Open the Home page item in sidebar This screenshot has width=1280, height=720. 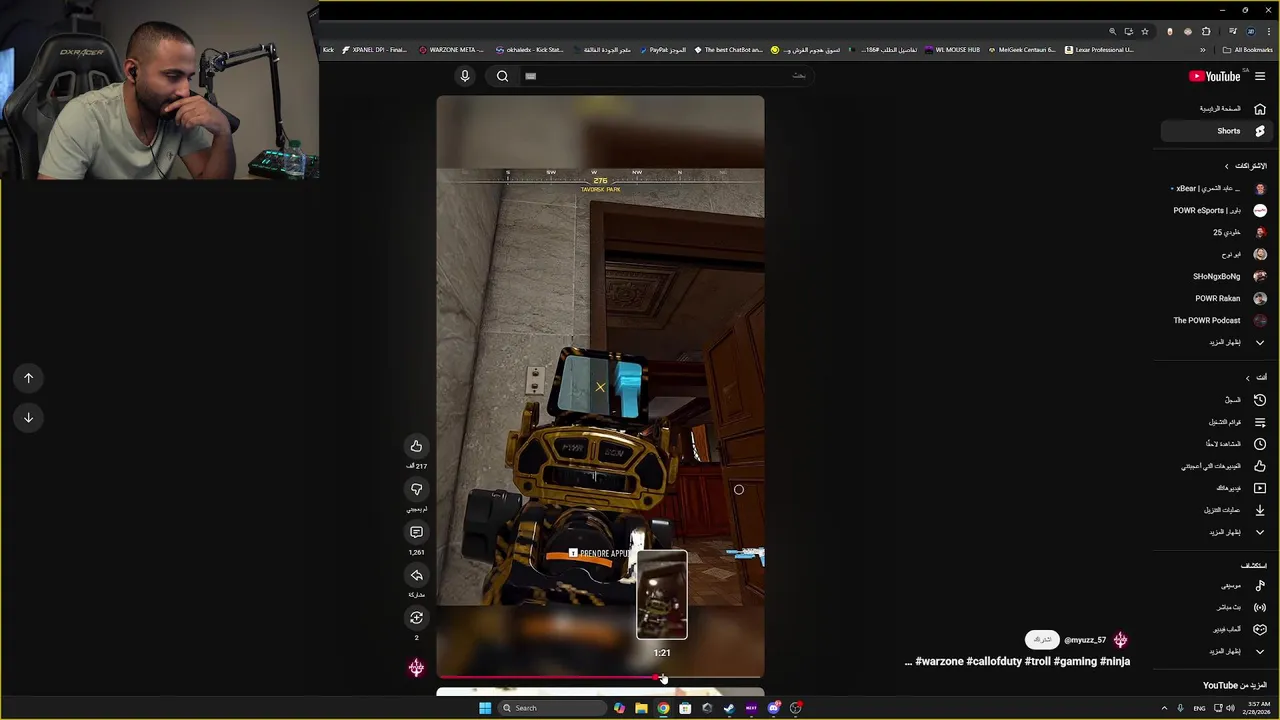(x=1217, y=109)
